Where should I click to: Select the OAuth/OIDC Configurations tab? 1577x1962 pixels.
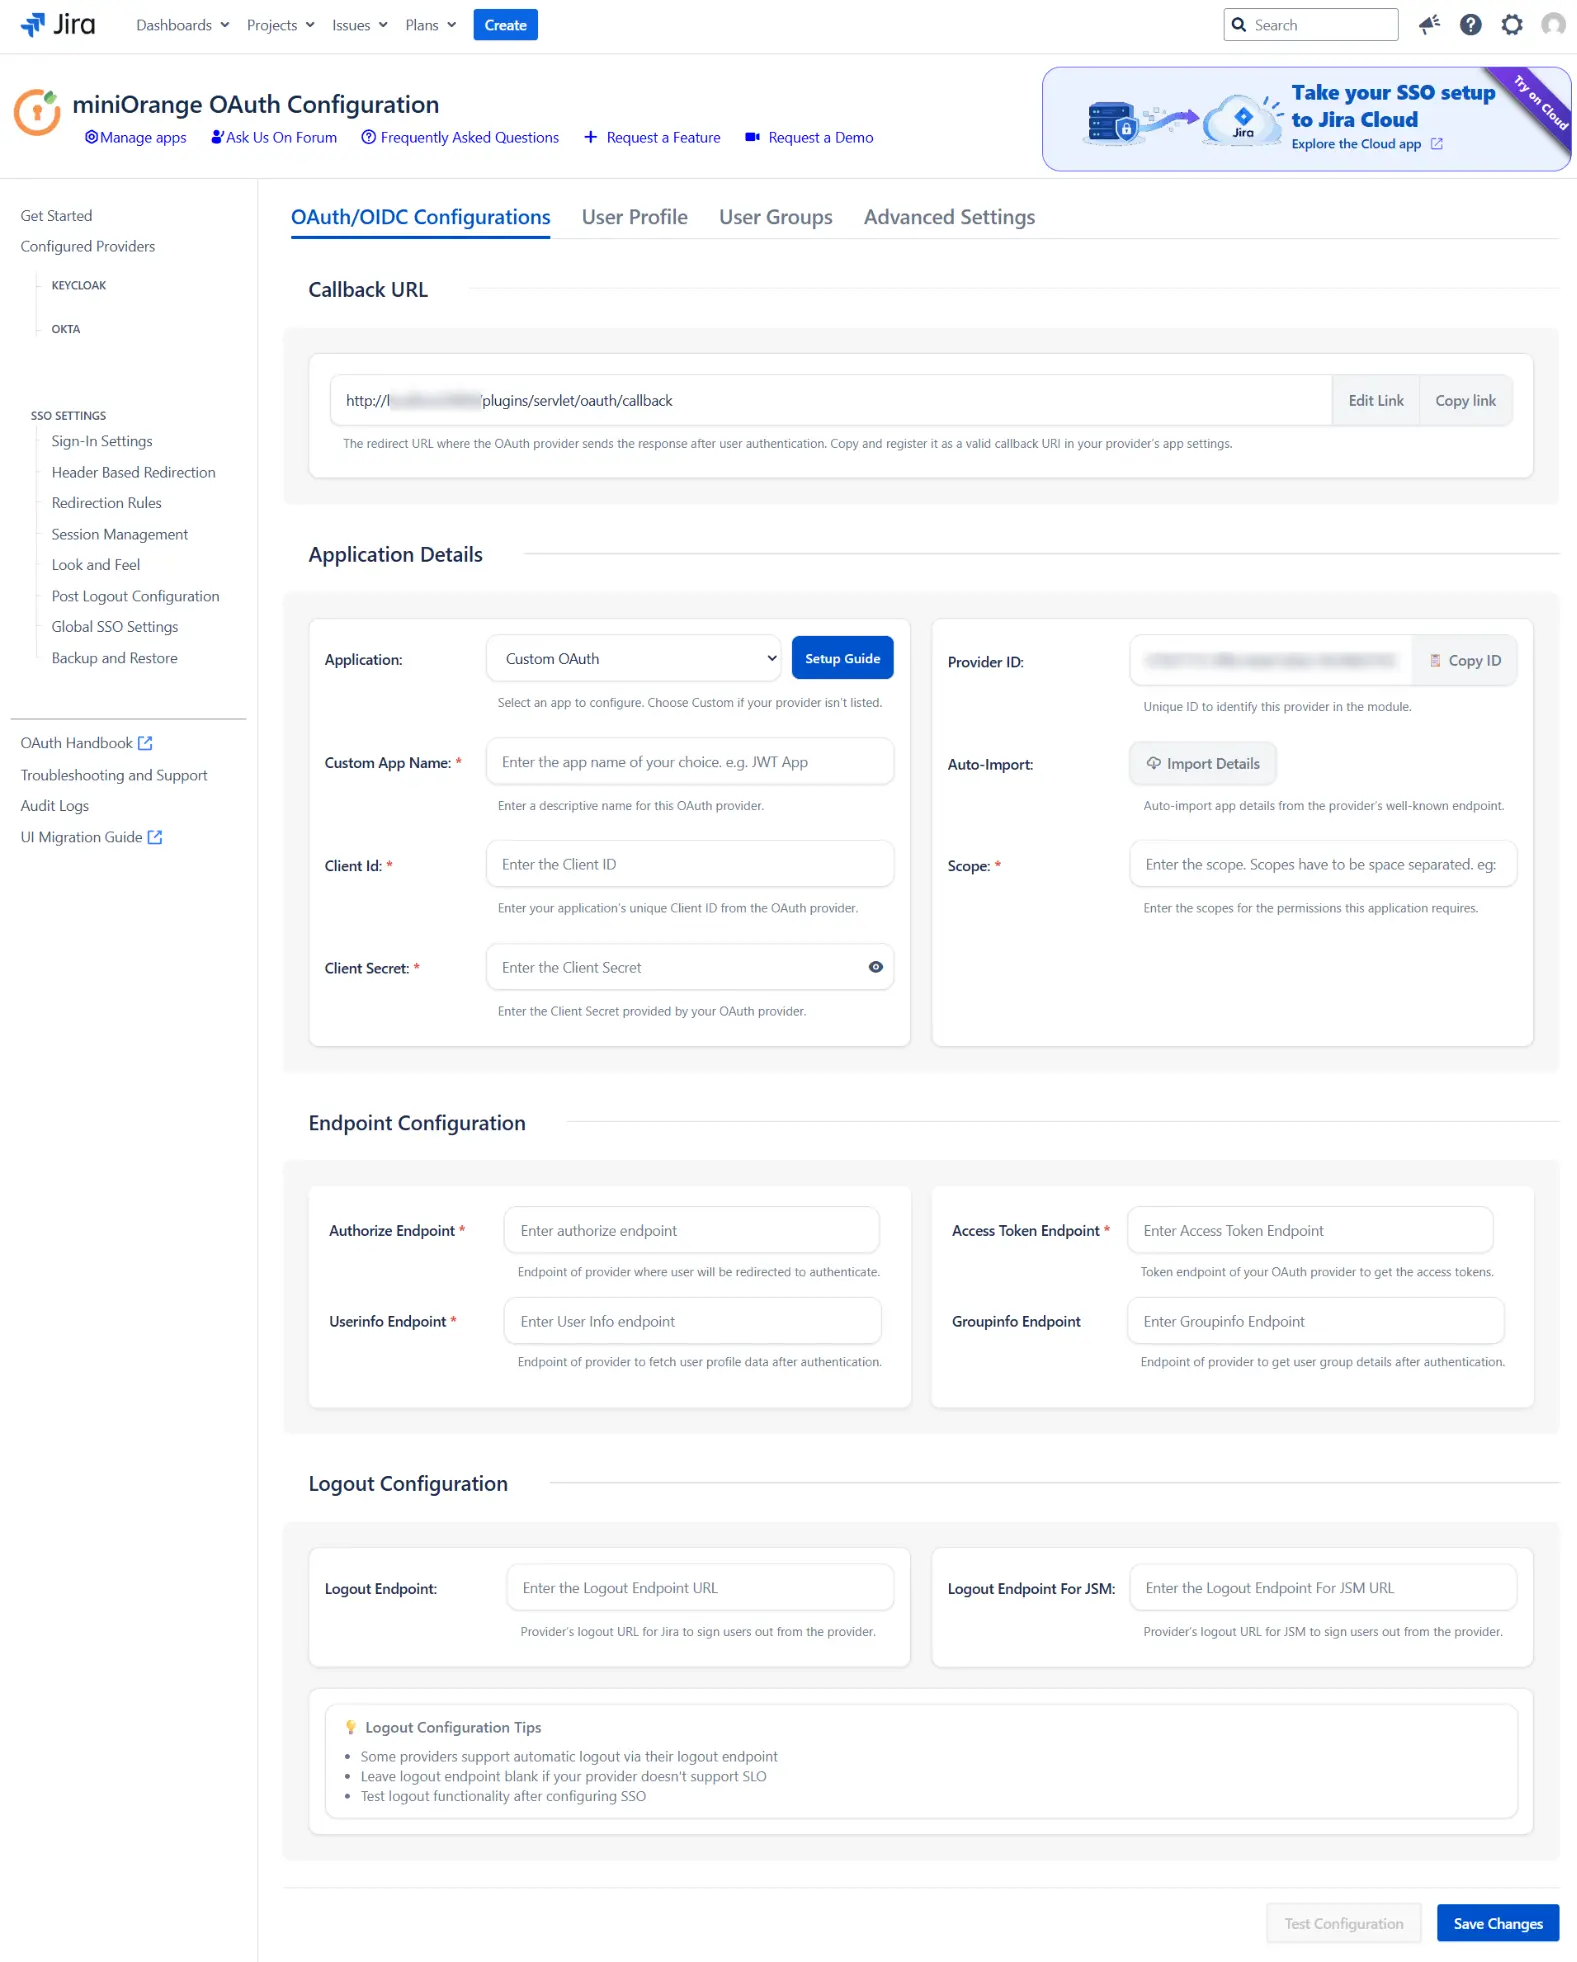pos(421,217)
